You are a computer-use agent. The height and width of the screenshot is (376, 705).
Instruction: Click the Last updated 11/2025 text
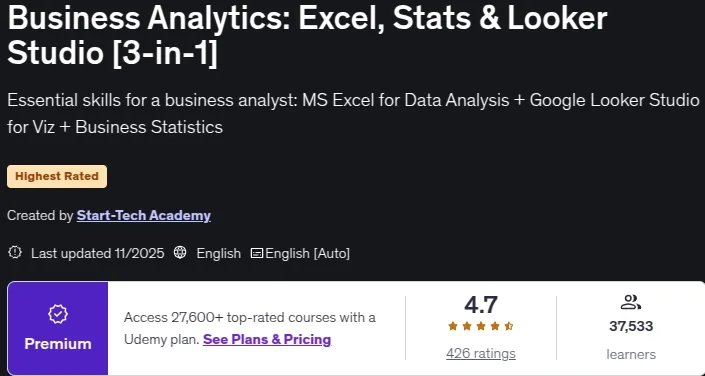(x=98, y=253)
